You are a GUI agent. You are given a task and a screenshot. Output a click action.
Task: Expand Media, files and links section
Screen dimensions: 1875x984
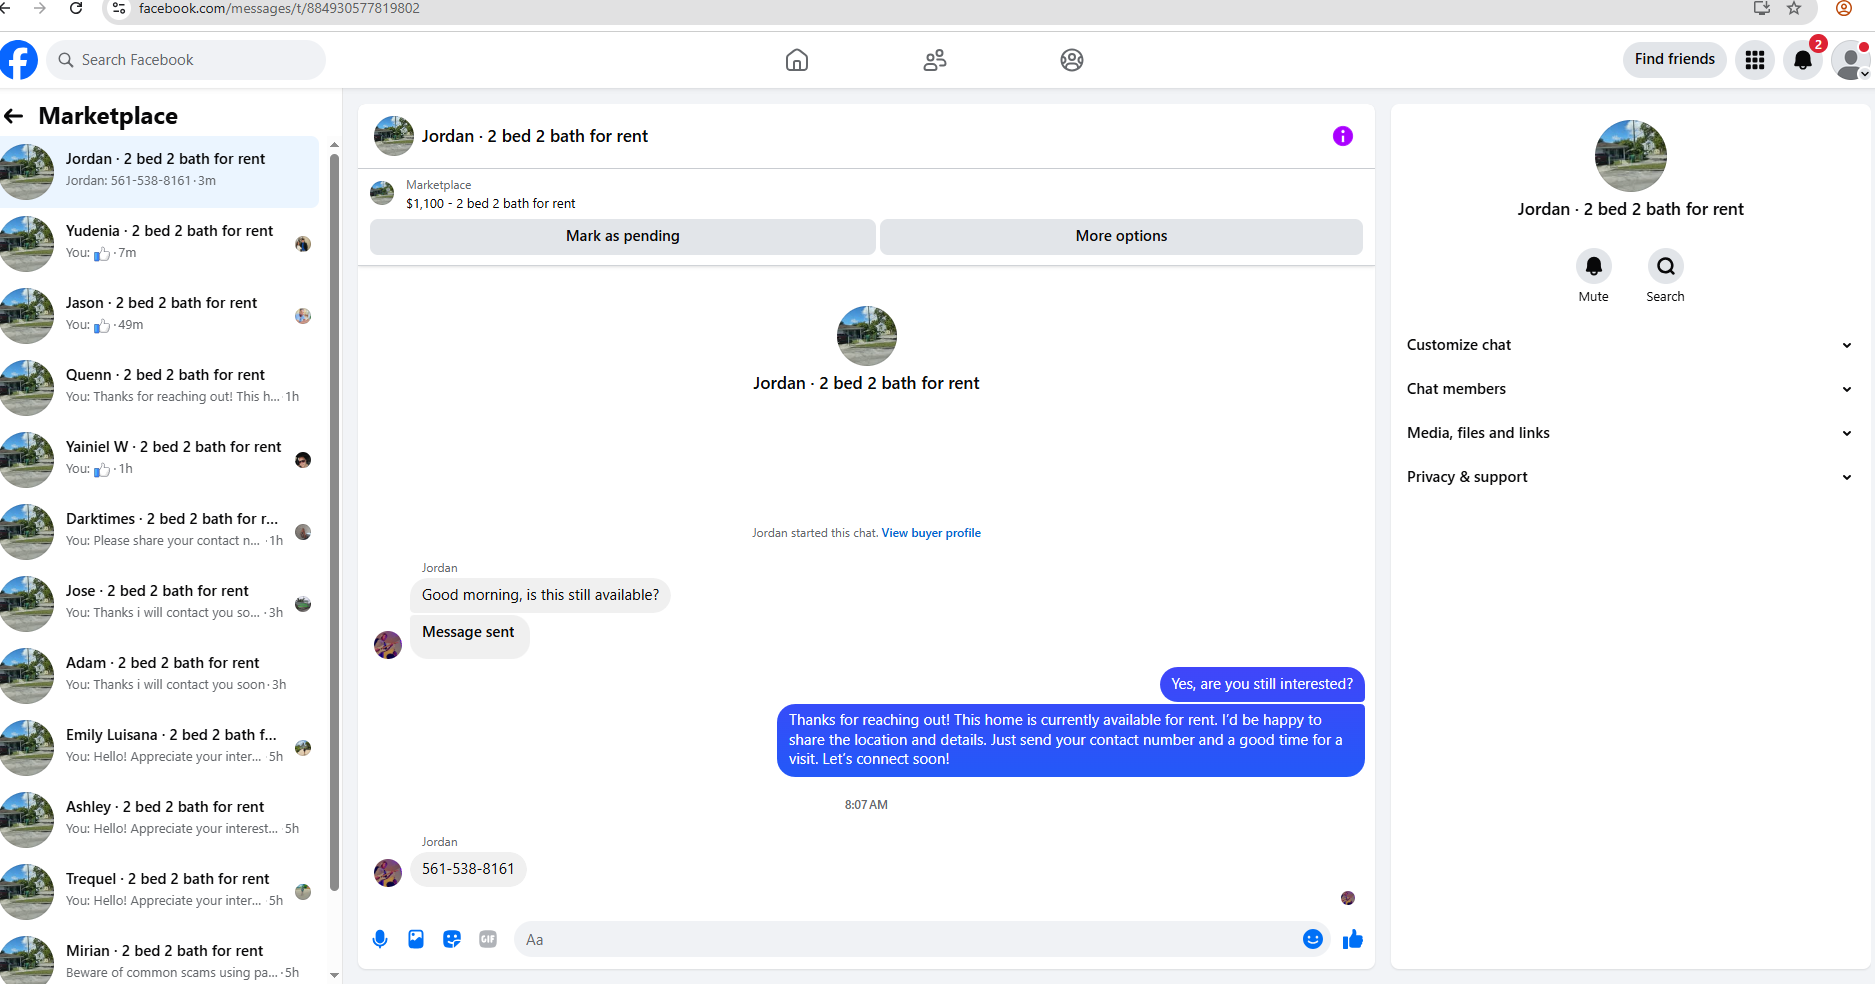pos(1630,433)
